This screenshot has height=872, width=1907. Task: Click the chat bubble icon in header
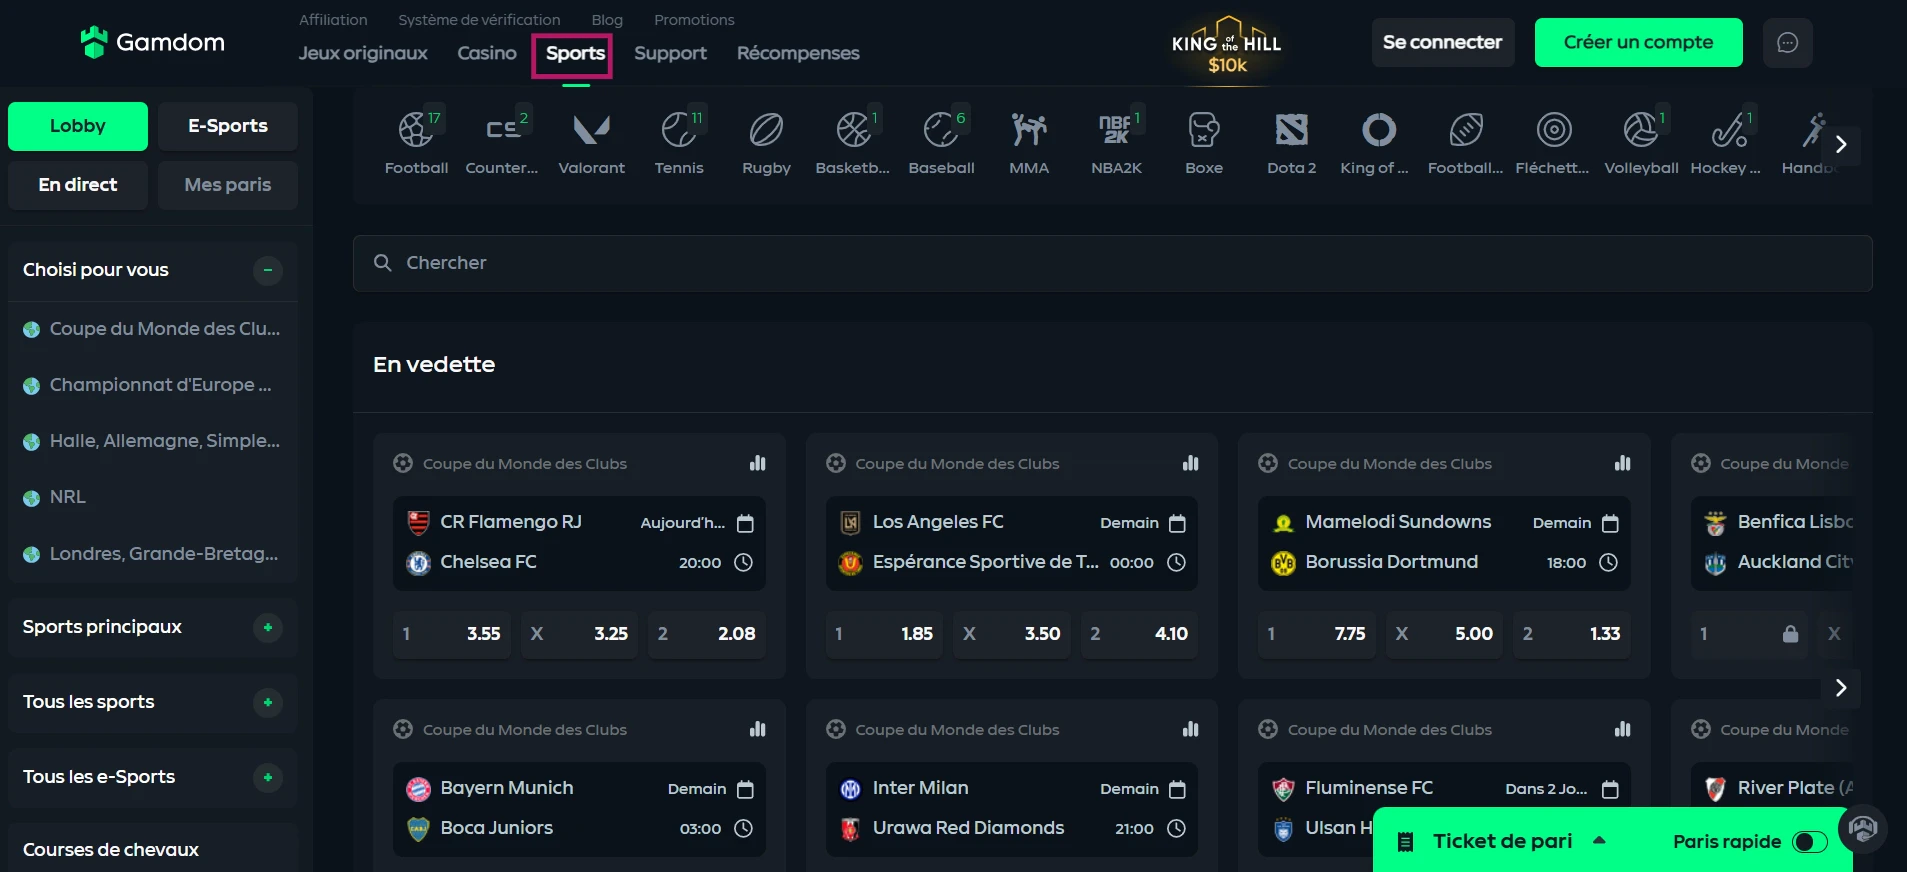1788,43
